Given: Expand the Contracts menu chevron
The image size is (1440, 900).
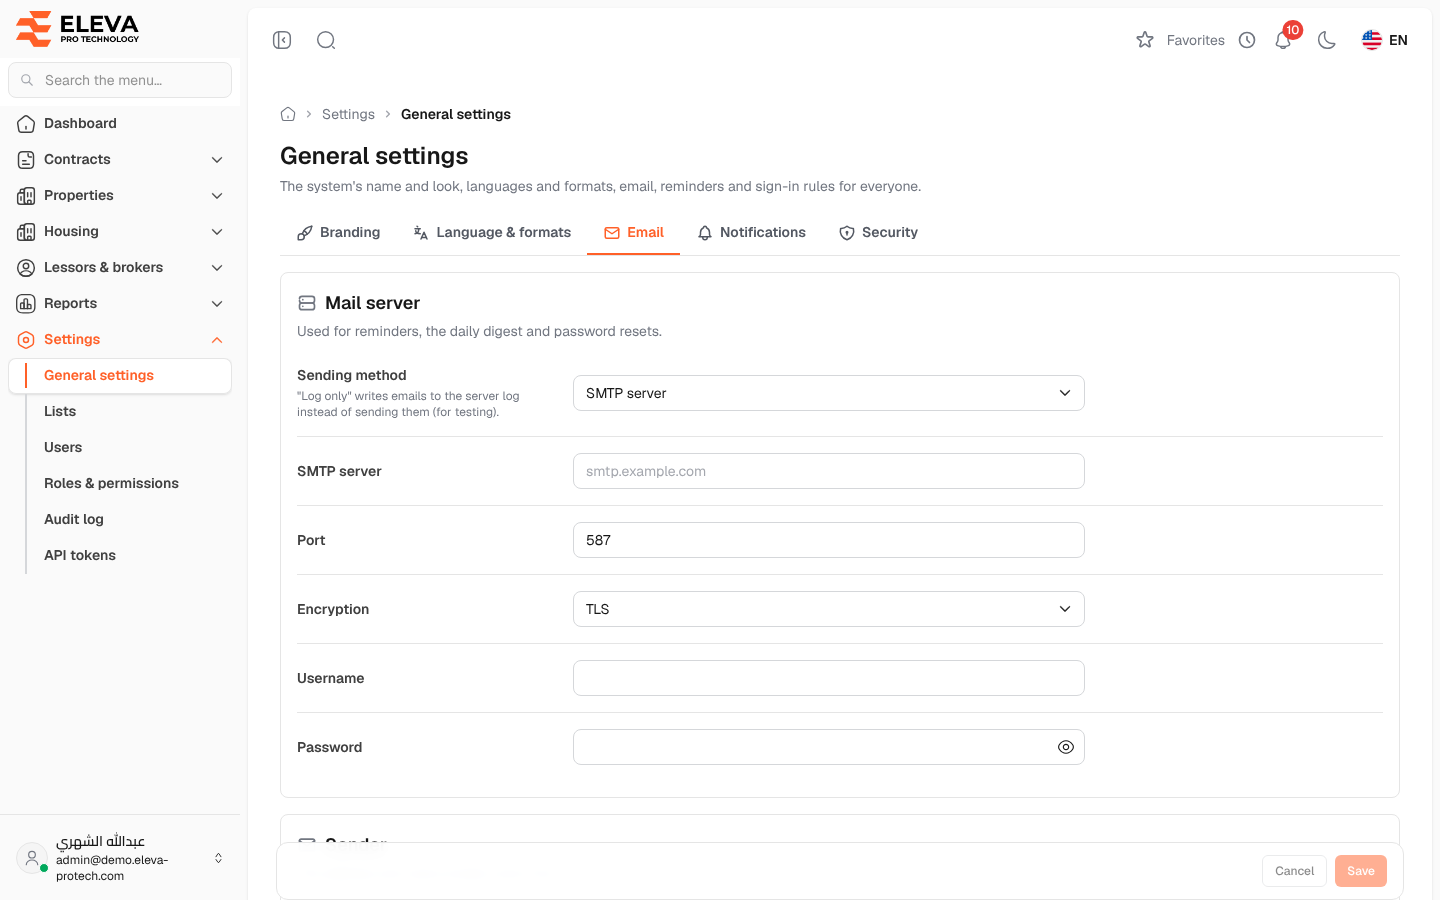Looking at the screenshot, I should (x=217, y=159).
